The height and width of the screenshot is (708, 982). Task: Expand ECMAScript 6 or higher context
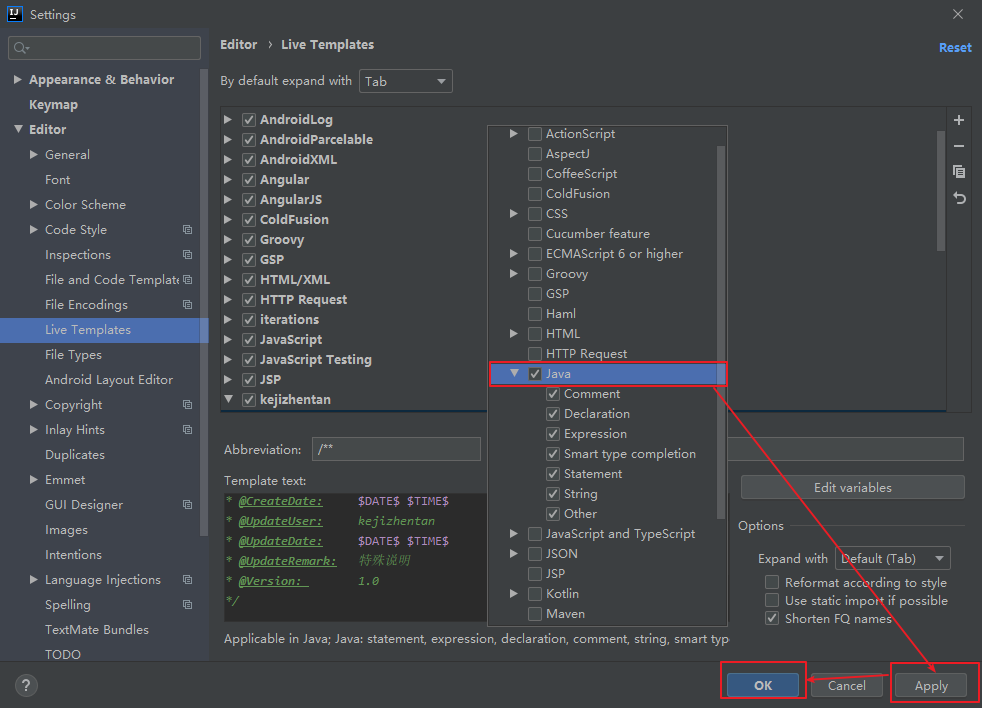514,254
